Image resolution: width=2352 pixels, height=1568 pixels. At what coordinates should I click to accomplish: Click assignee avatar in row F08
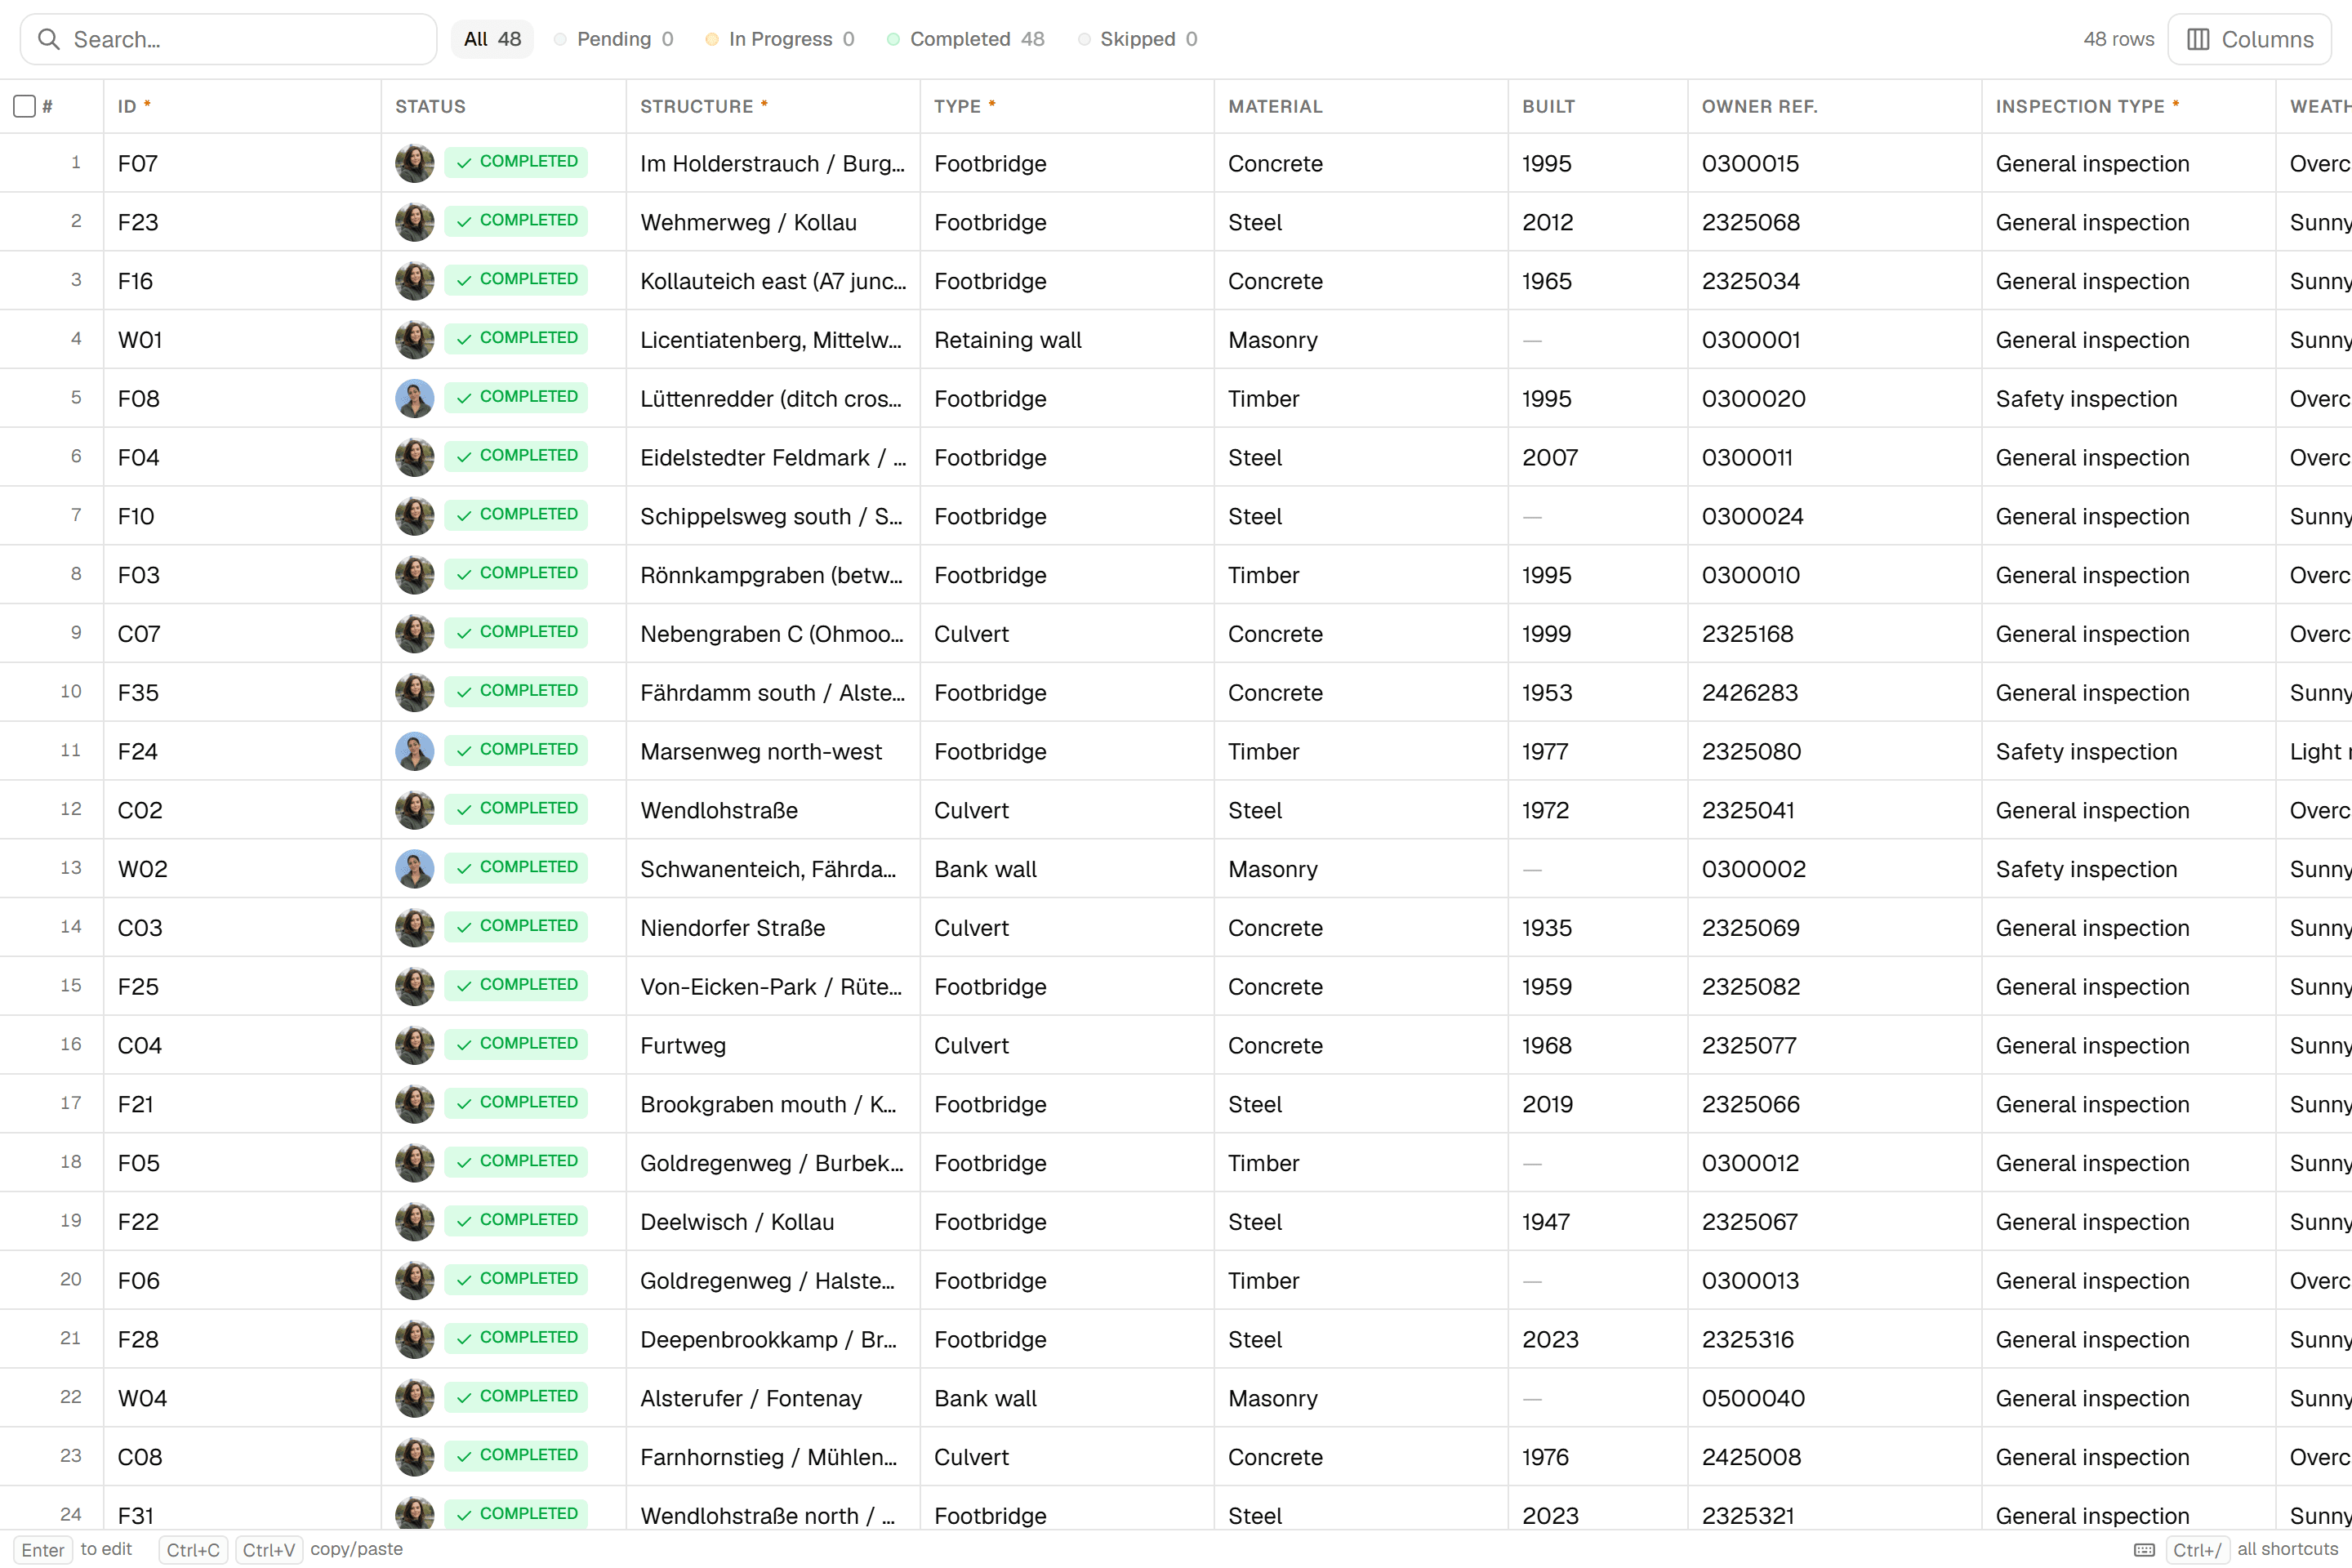point(414,398)
